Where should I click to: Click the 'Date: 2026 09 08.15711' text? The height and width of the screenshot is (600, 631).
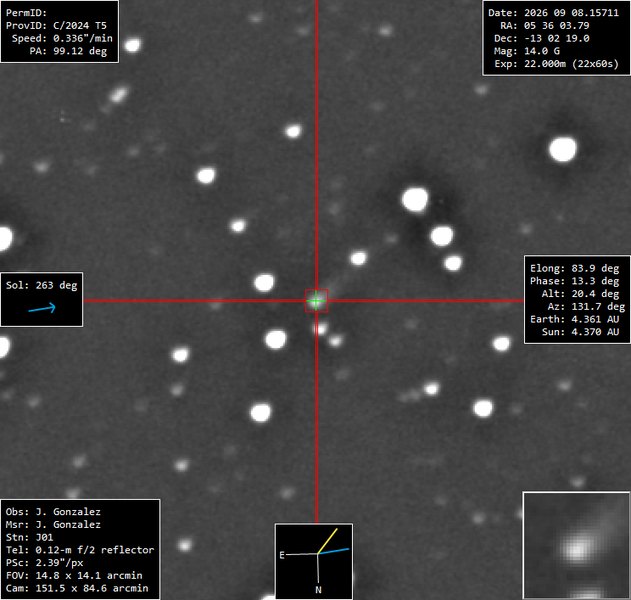[553, 13]
